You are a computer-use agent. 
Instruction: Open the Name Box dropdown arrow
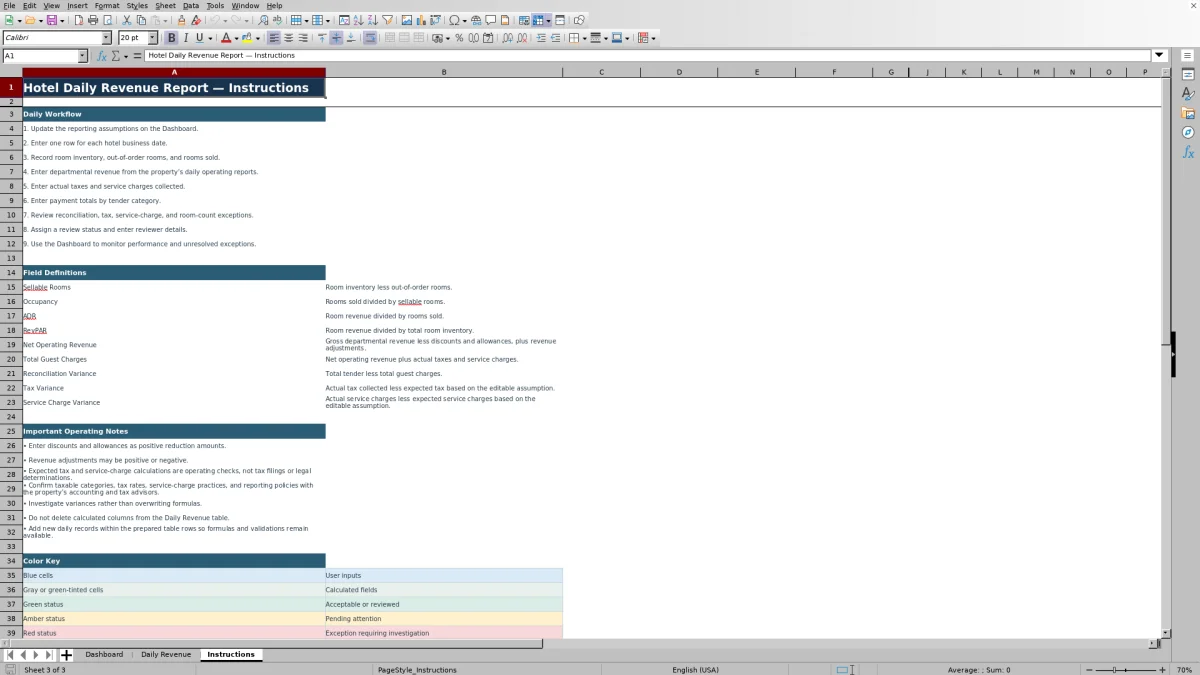pyautogui.click(x=82, y=56)
